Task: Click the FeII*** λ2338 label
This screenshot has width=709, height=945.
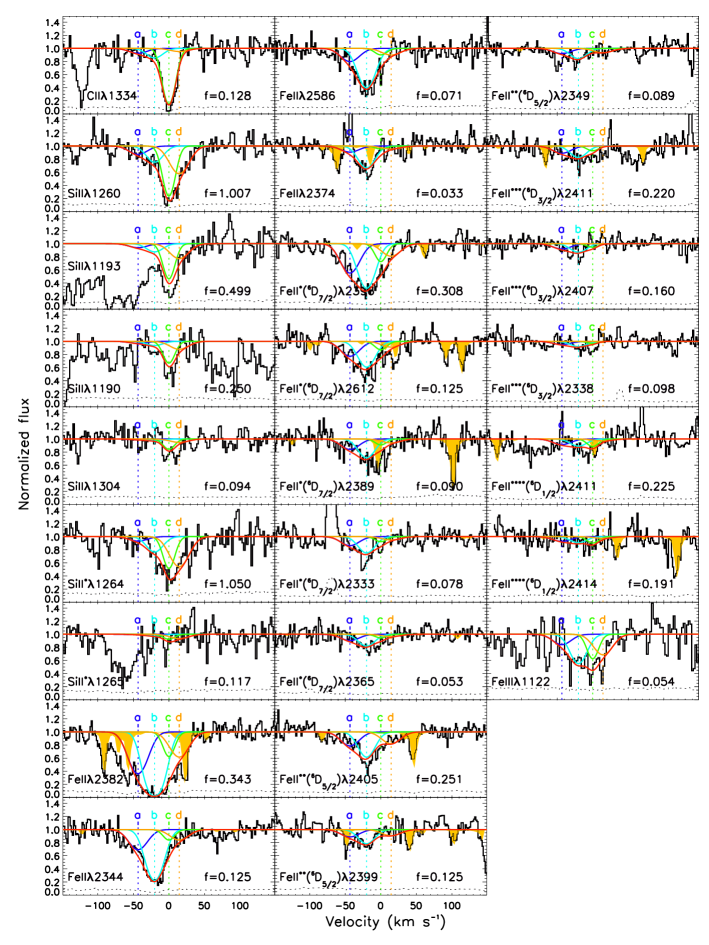Action: pos(543,389)
